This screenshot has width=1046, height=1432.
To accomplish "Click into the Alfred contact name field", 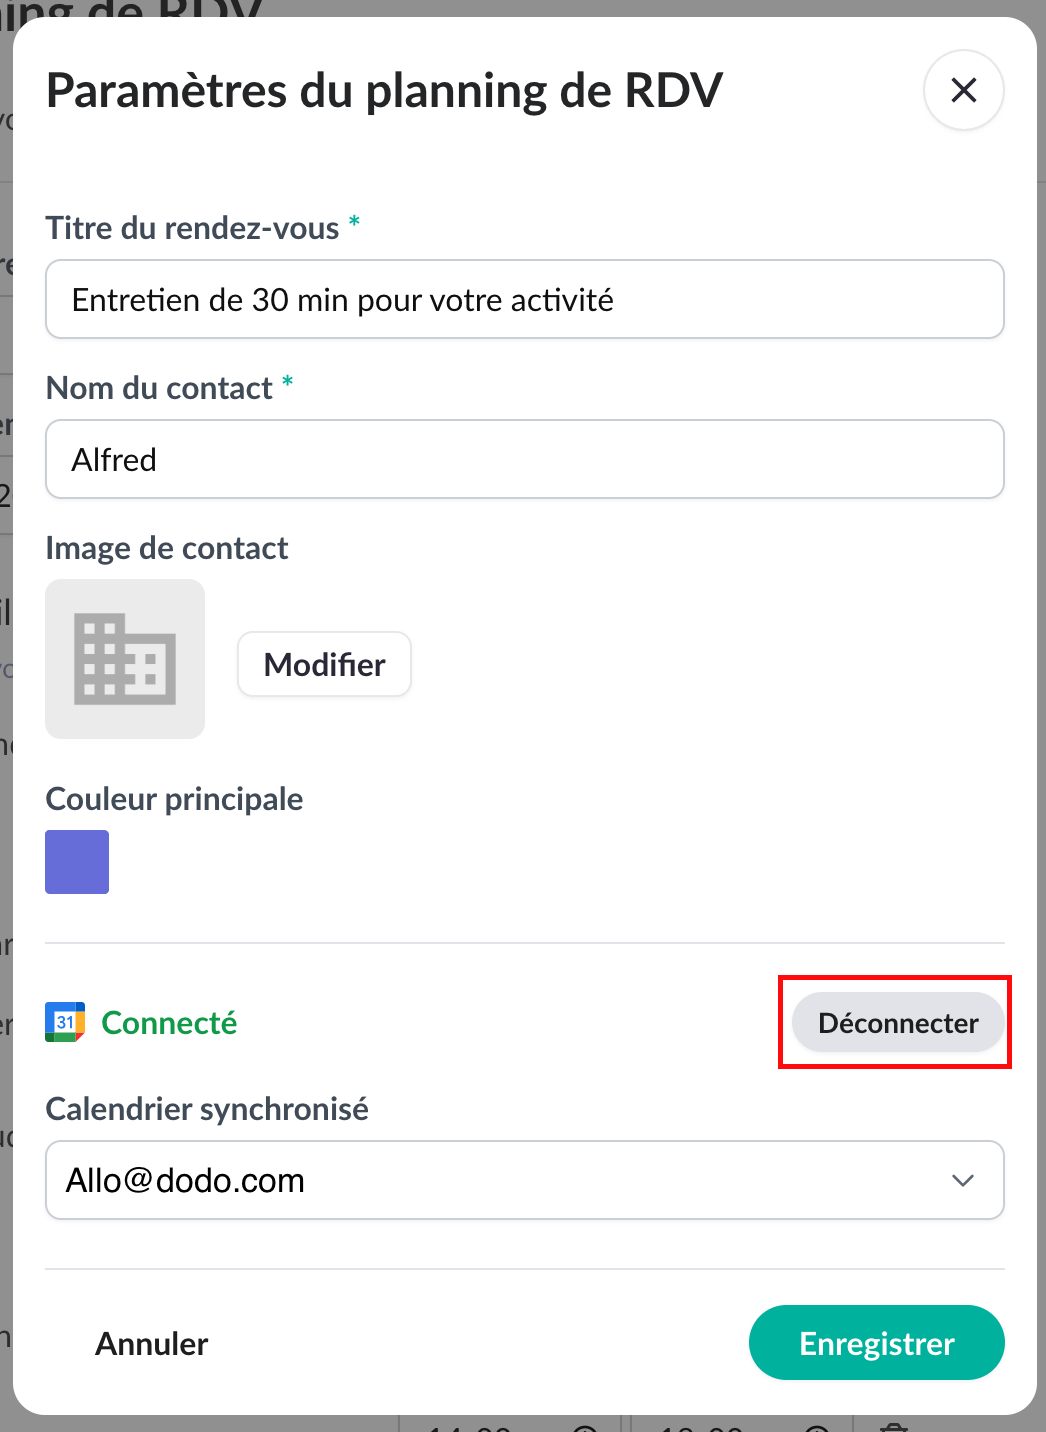I will [x=524, y=460].
